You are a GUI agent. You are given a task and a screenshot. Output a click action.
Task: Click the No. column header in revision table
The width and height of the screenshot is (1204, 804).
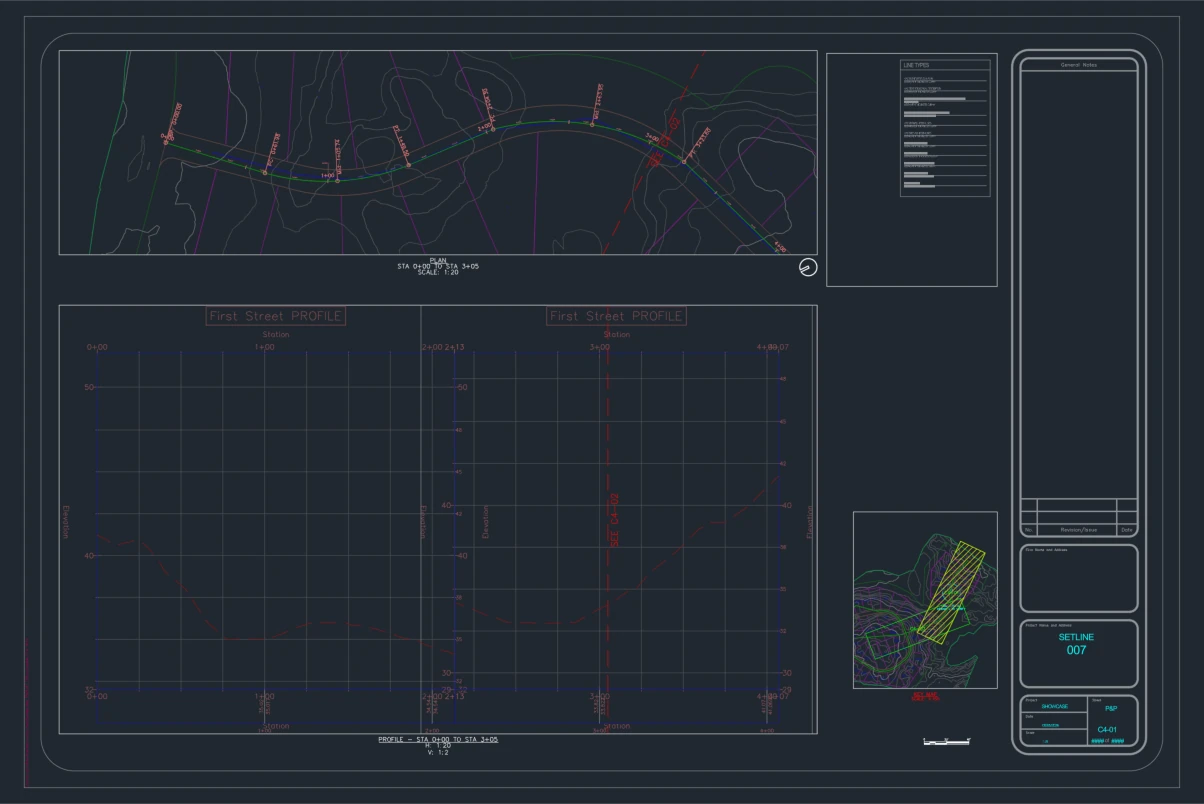tap(1029, 530)
